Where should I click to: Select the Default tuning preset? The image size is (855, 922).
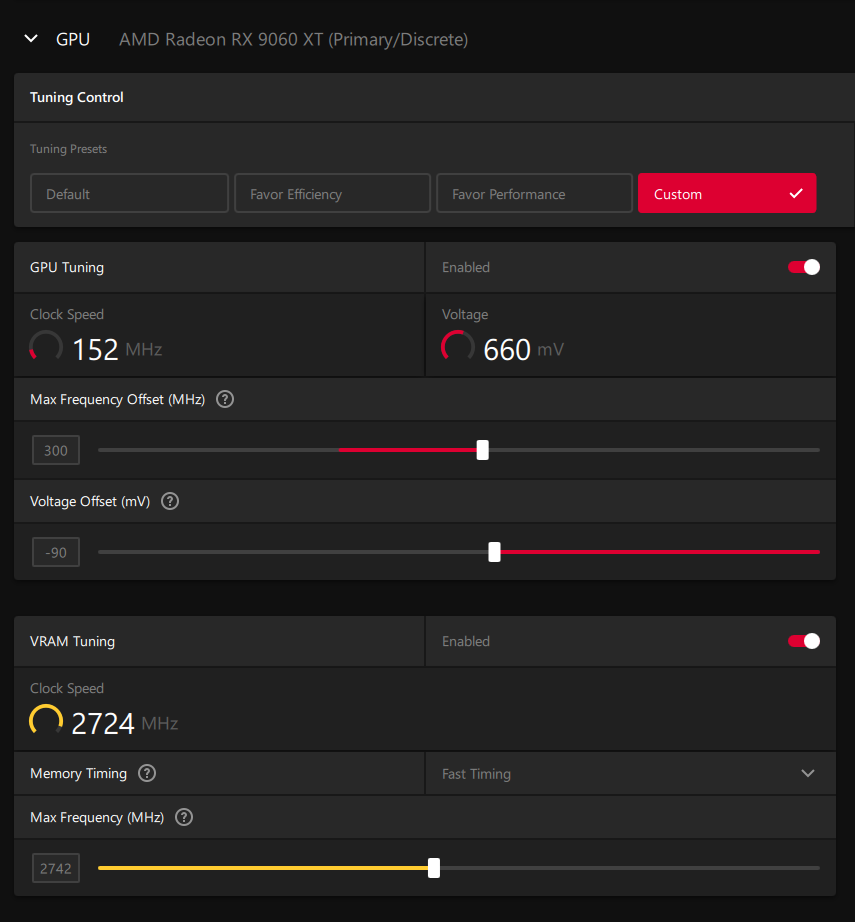129,193
